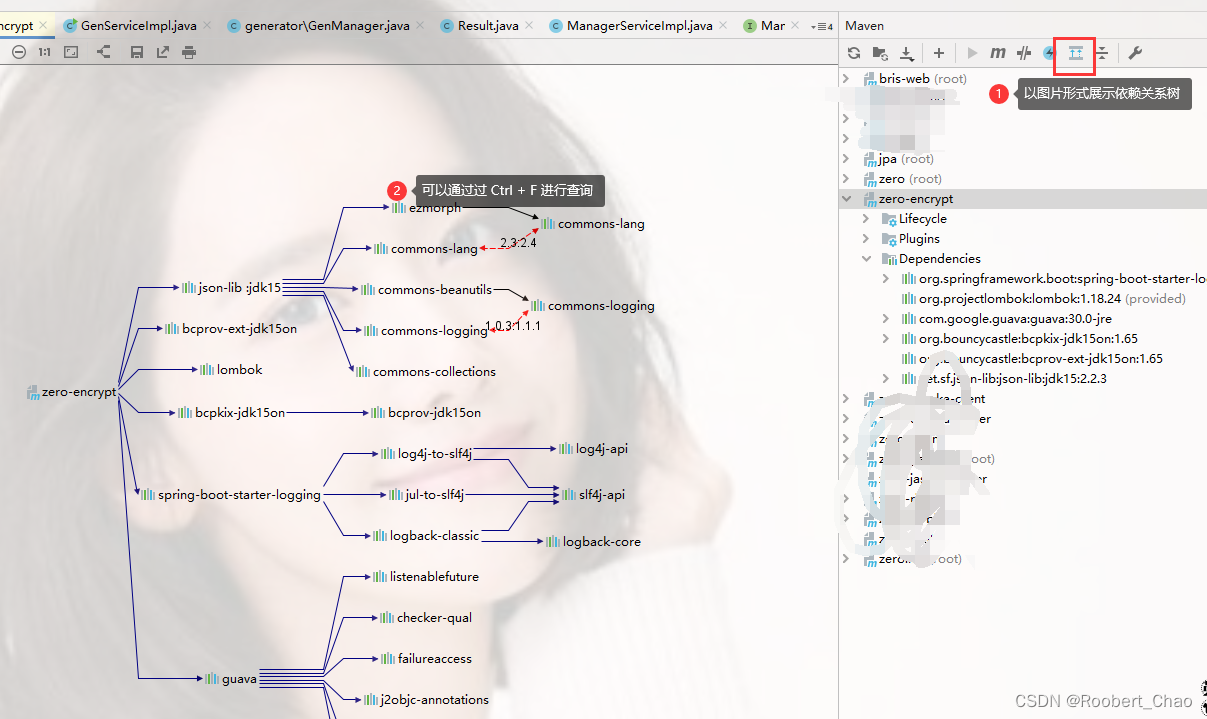Select checker-qual node
Viewport: 1207px width, 719px height.
pos(426,617)
